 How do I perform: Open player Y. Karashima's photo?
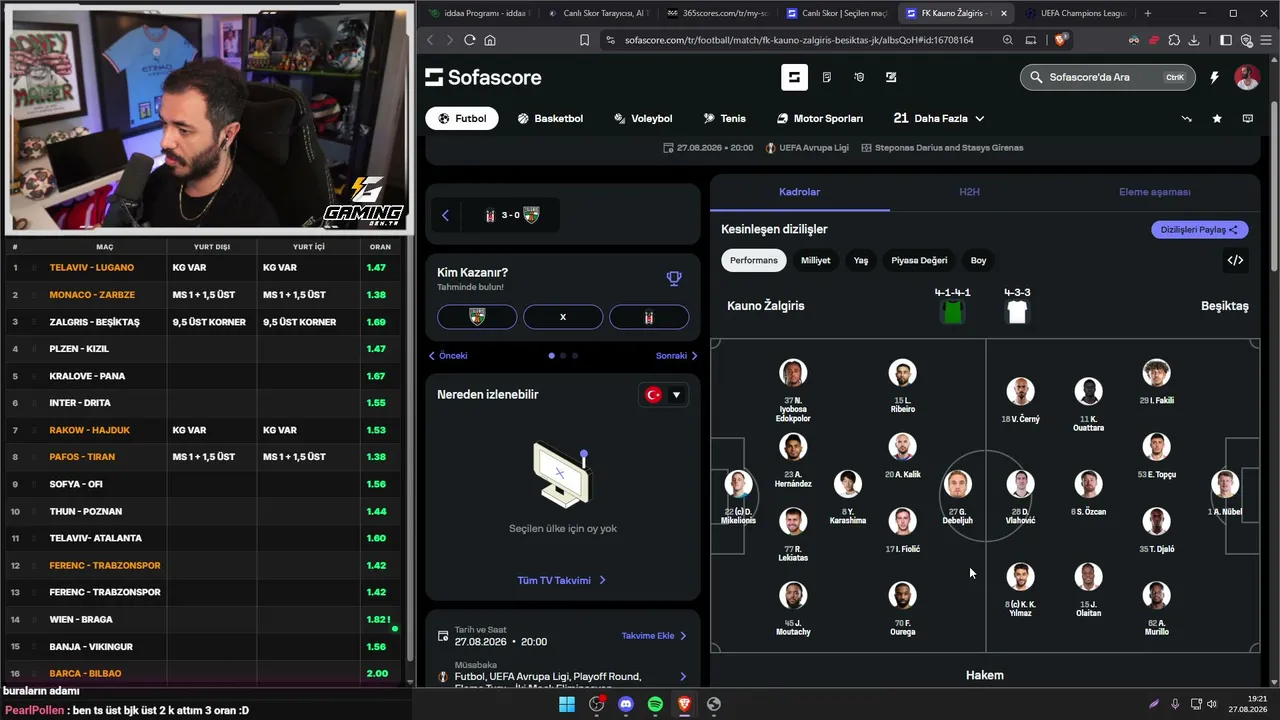point(848,484)
